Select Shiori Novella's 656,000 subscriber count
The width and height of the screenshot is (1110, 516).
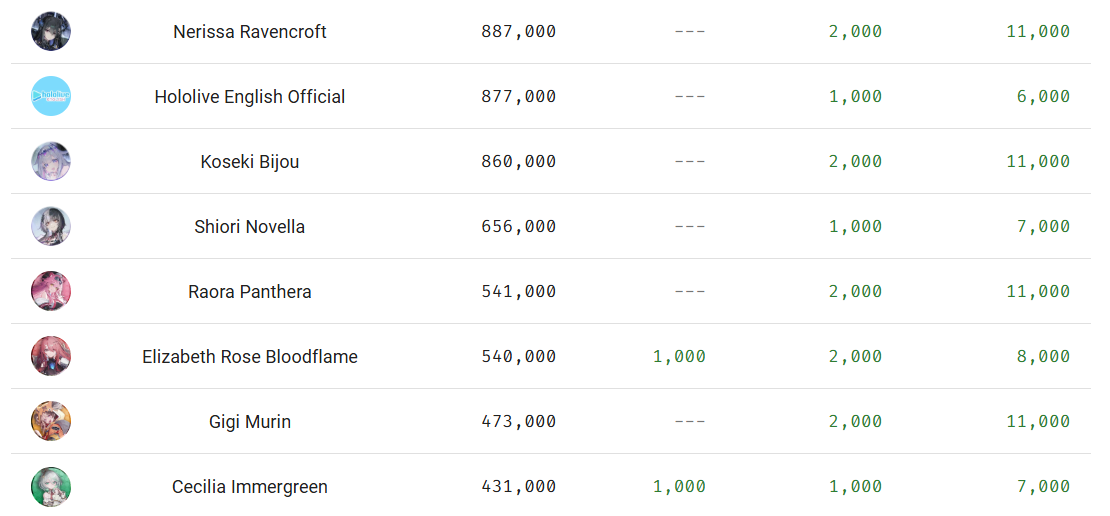518,227
